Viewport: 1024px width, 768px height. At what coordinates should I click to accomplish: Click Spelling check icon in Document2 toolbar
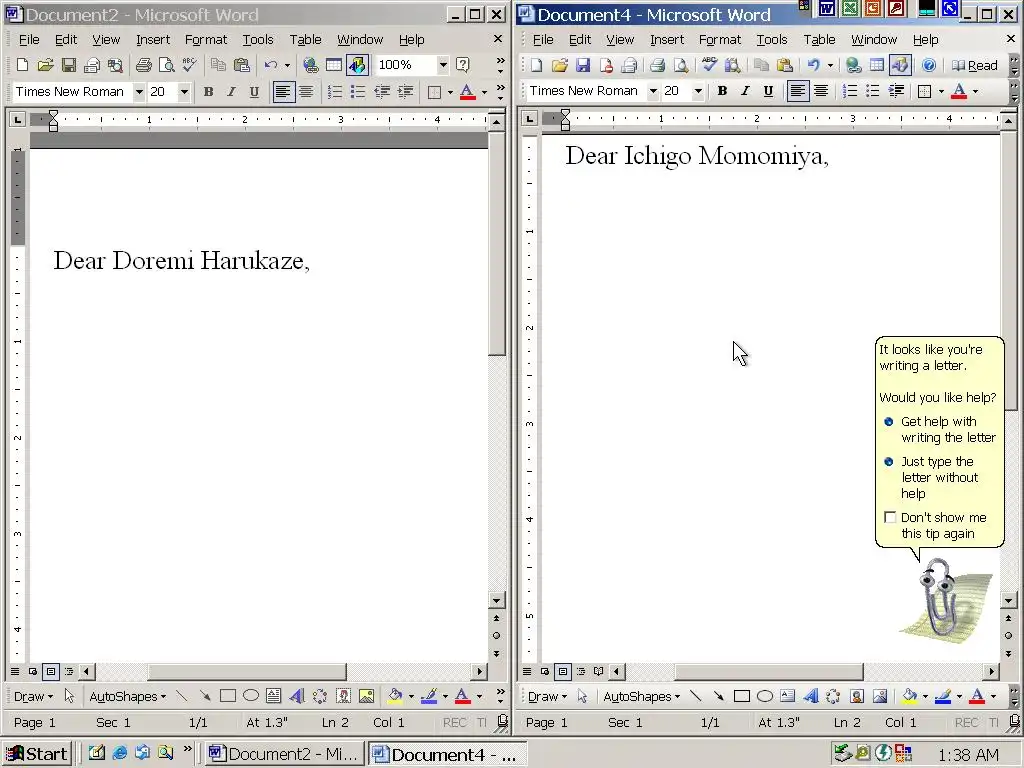[189, 65]
